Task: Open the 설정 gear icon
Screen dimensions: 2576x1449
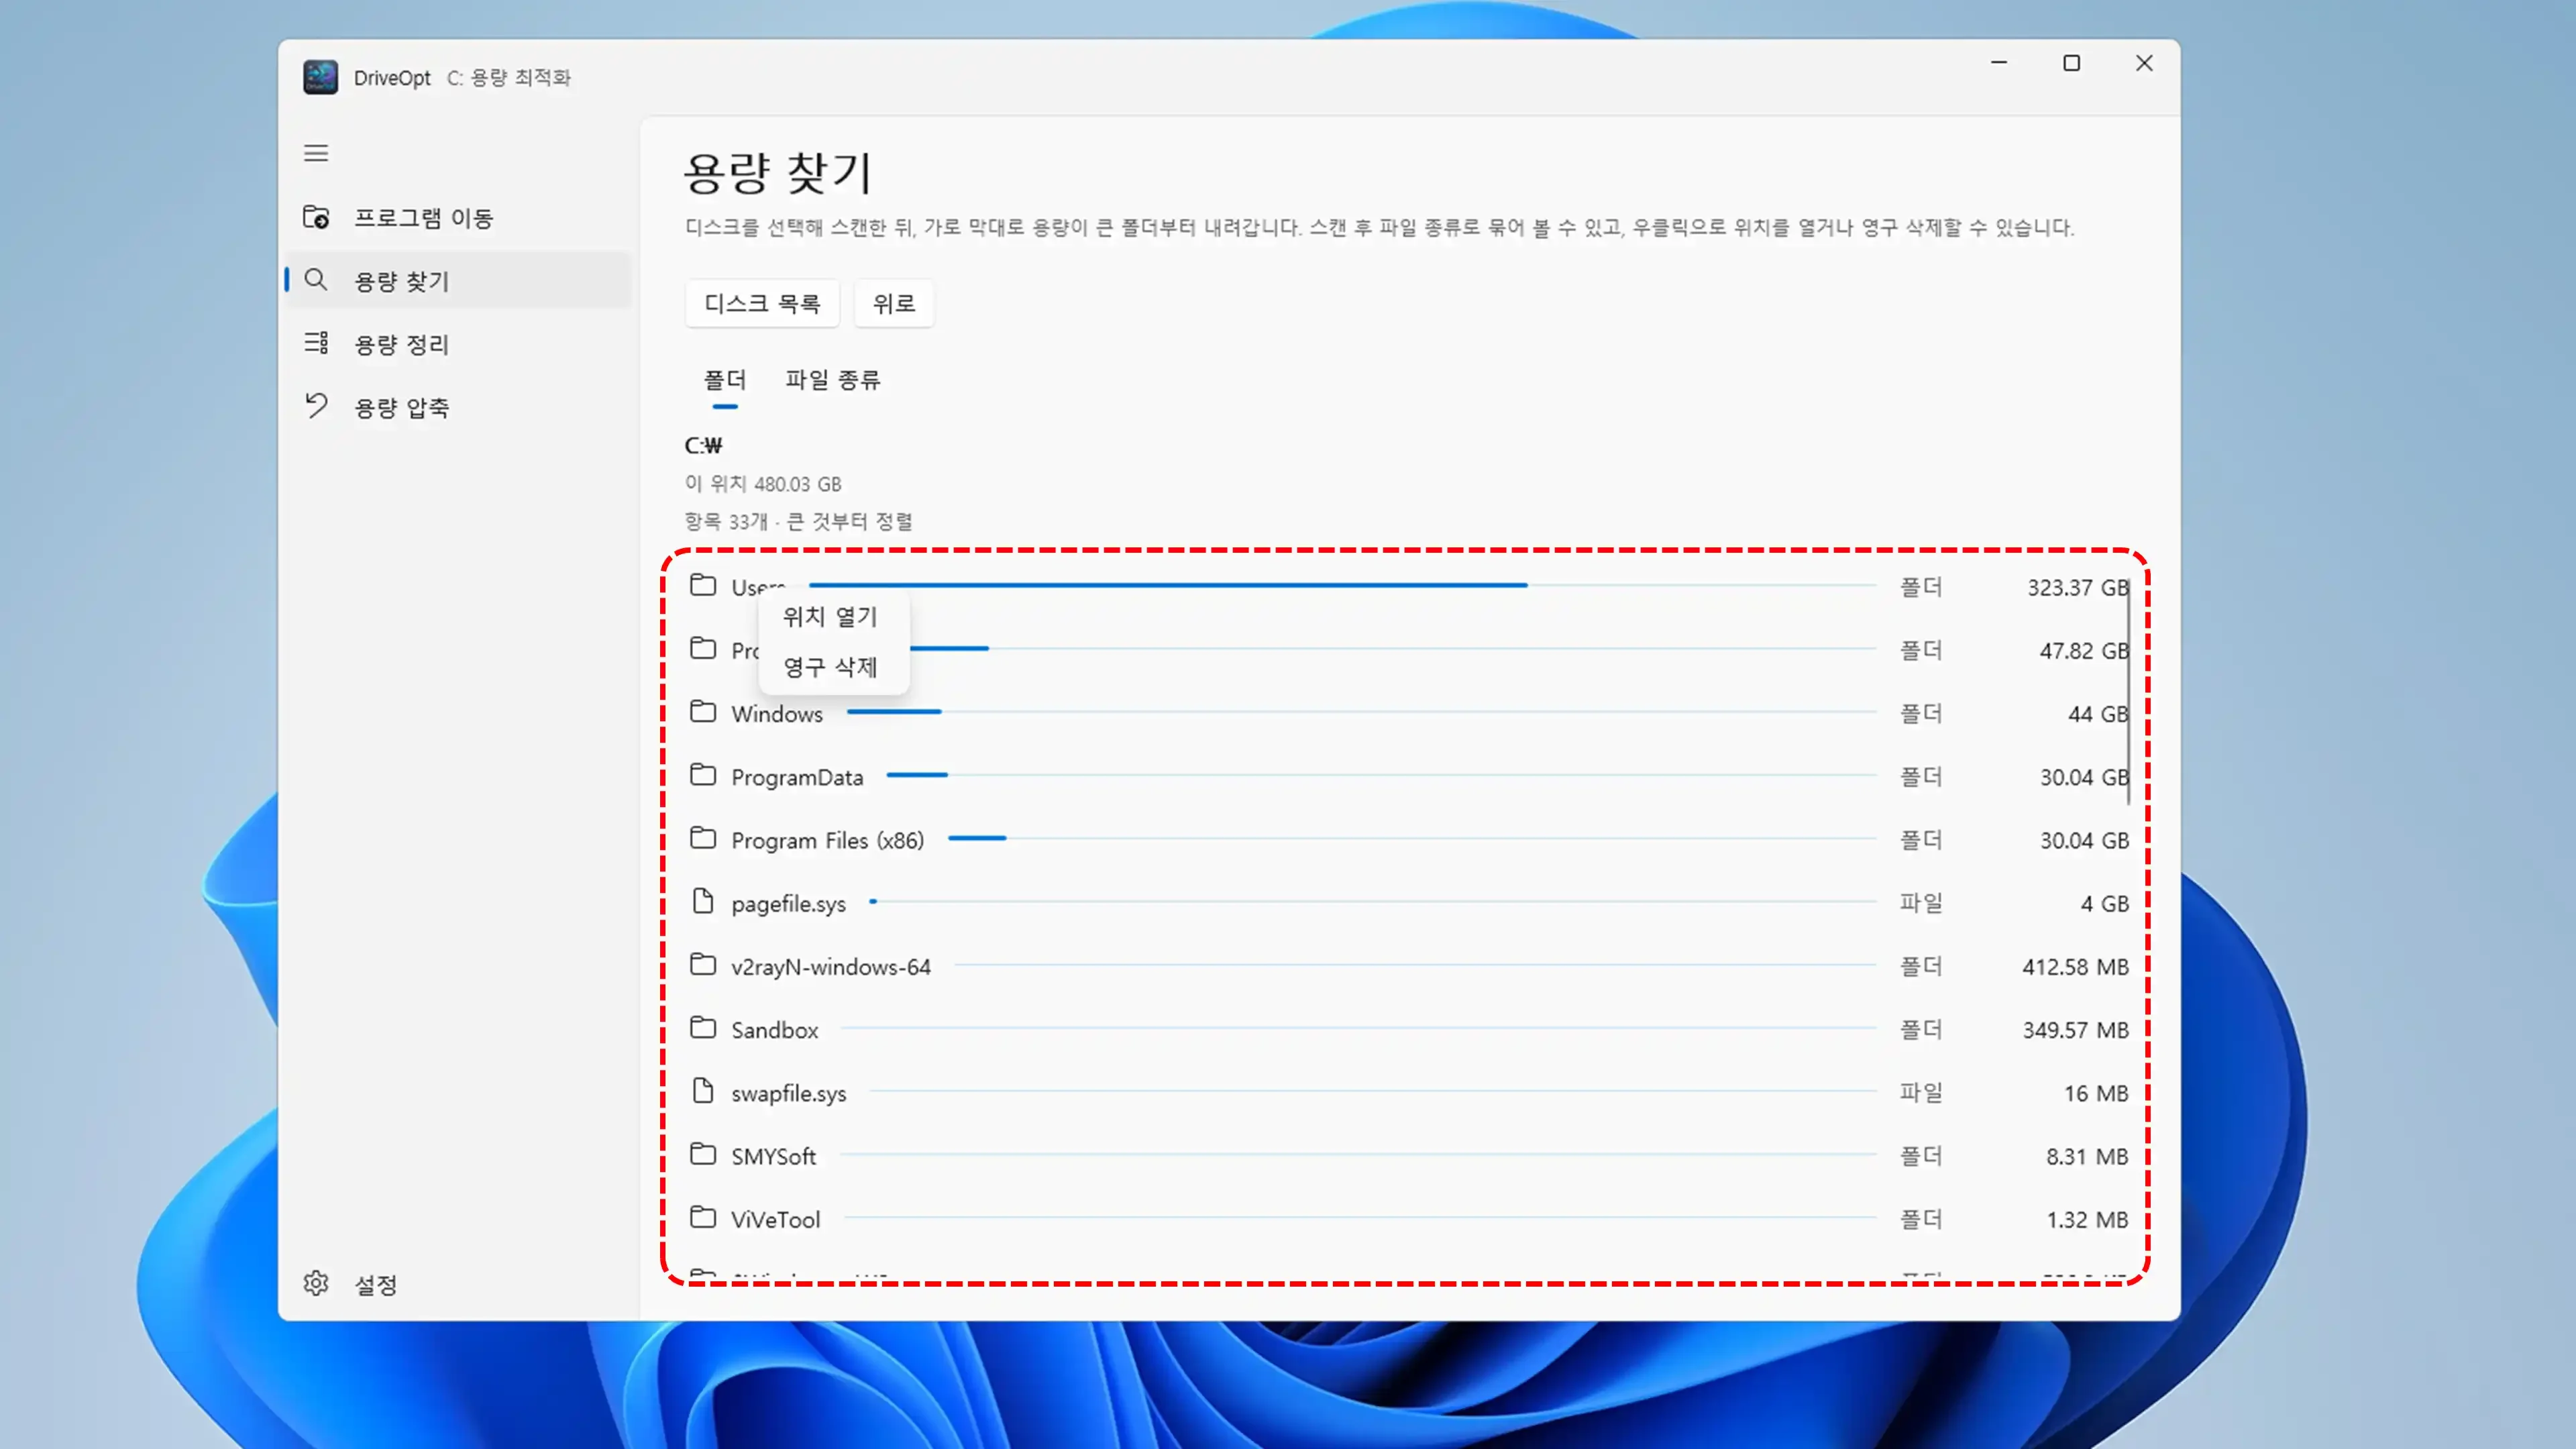Action: (316, 1283)
